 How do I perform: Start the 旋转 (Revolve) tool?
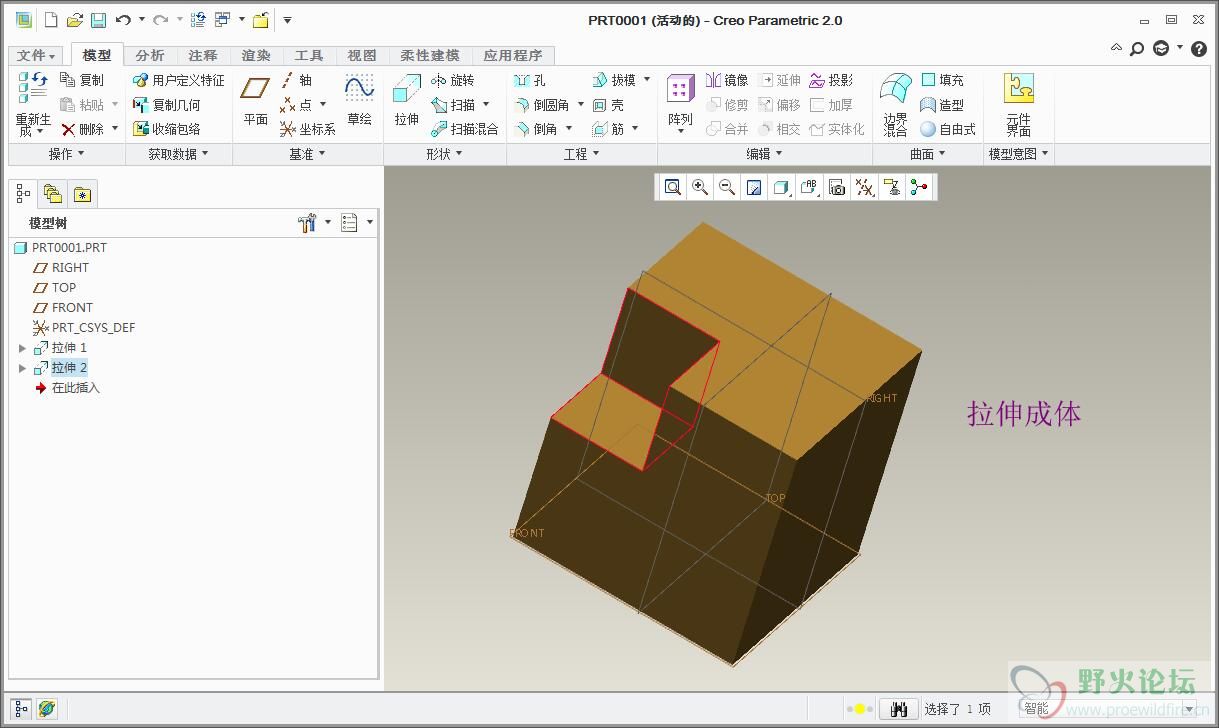coord(452,80)
